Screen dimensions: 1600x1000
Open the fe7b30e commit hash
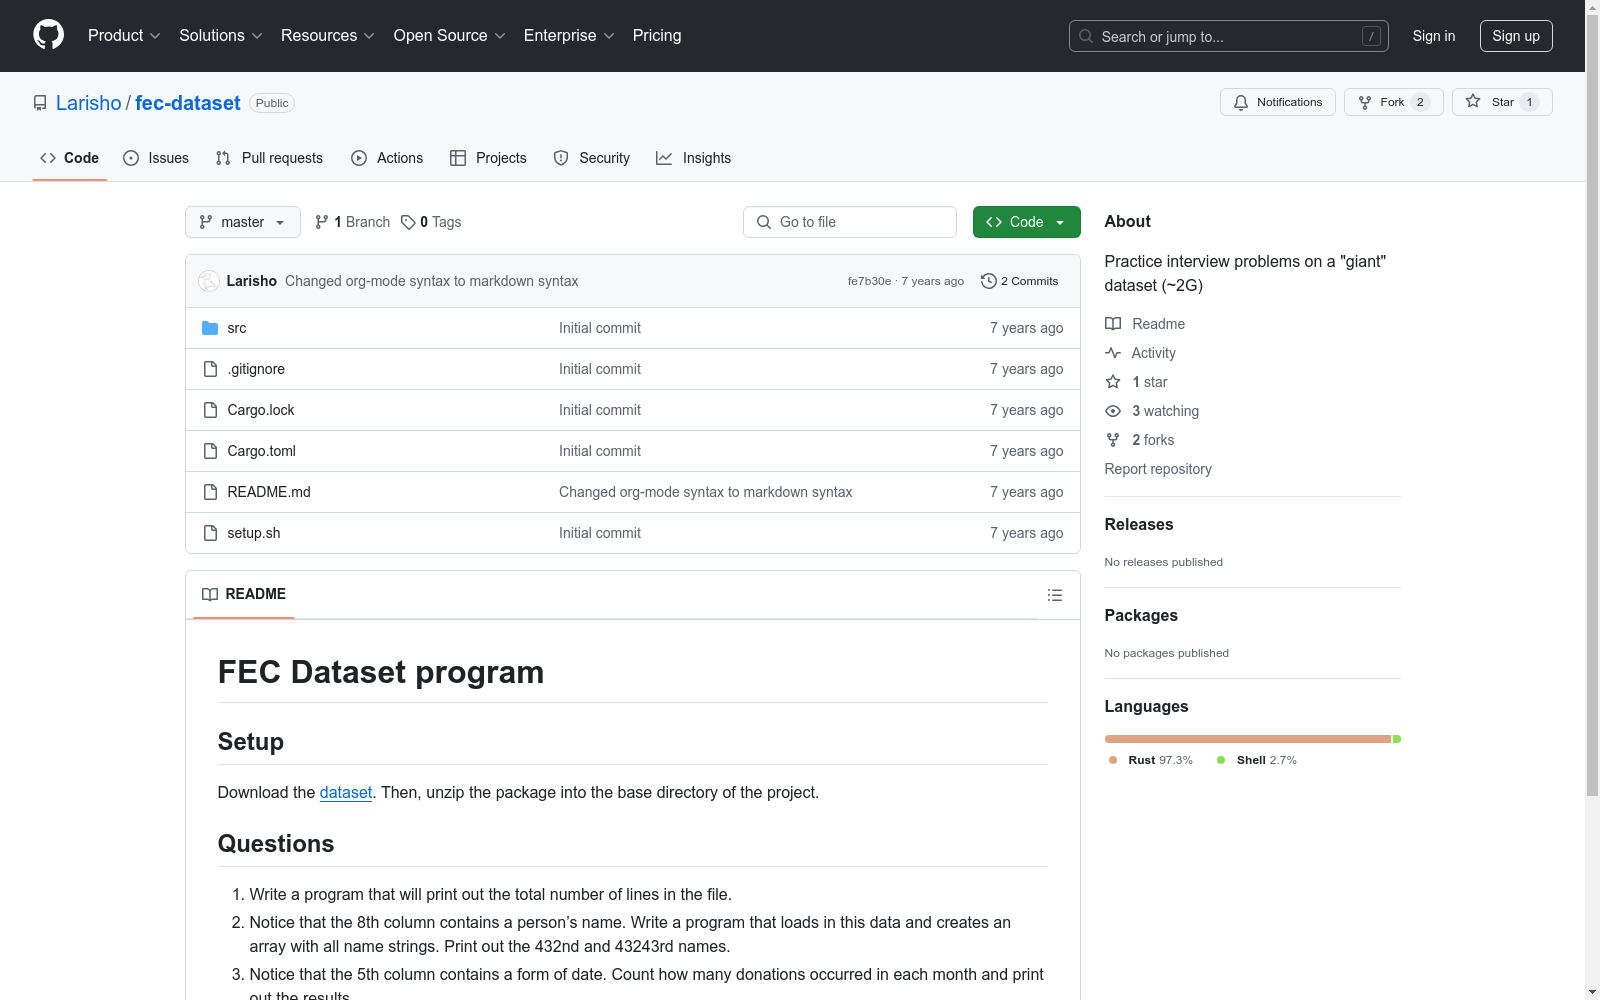[x=869, y=281]
